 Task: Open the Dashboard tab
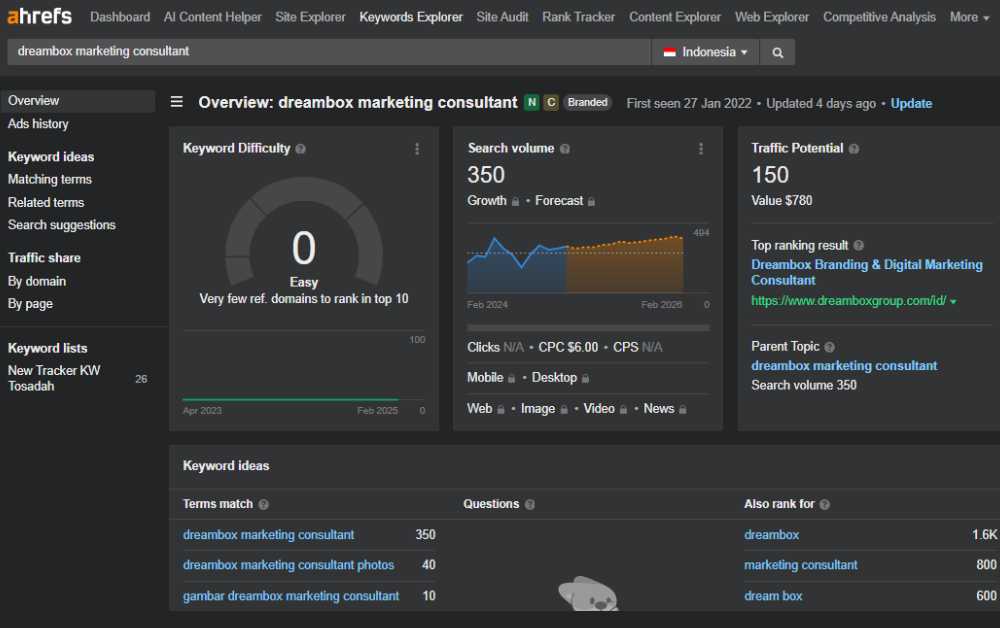point(120,17)
